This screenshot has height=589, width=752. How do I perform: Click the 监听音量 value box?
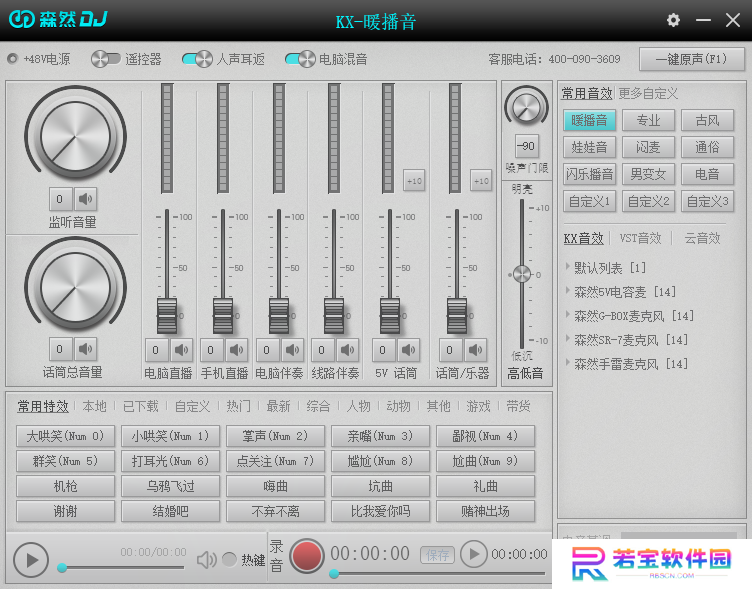[60, 199]
